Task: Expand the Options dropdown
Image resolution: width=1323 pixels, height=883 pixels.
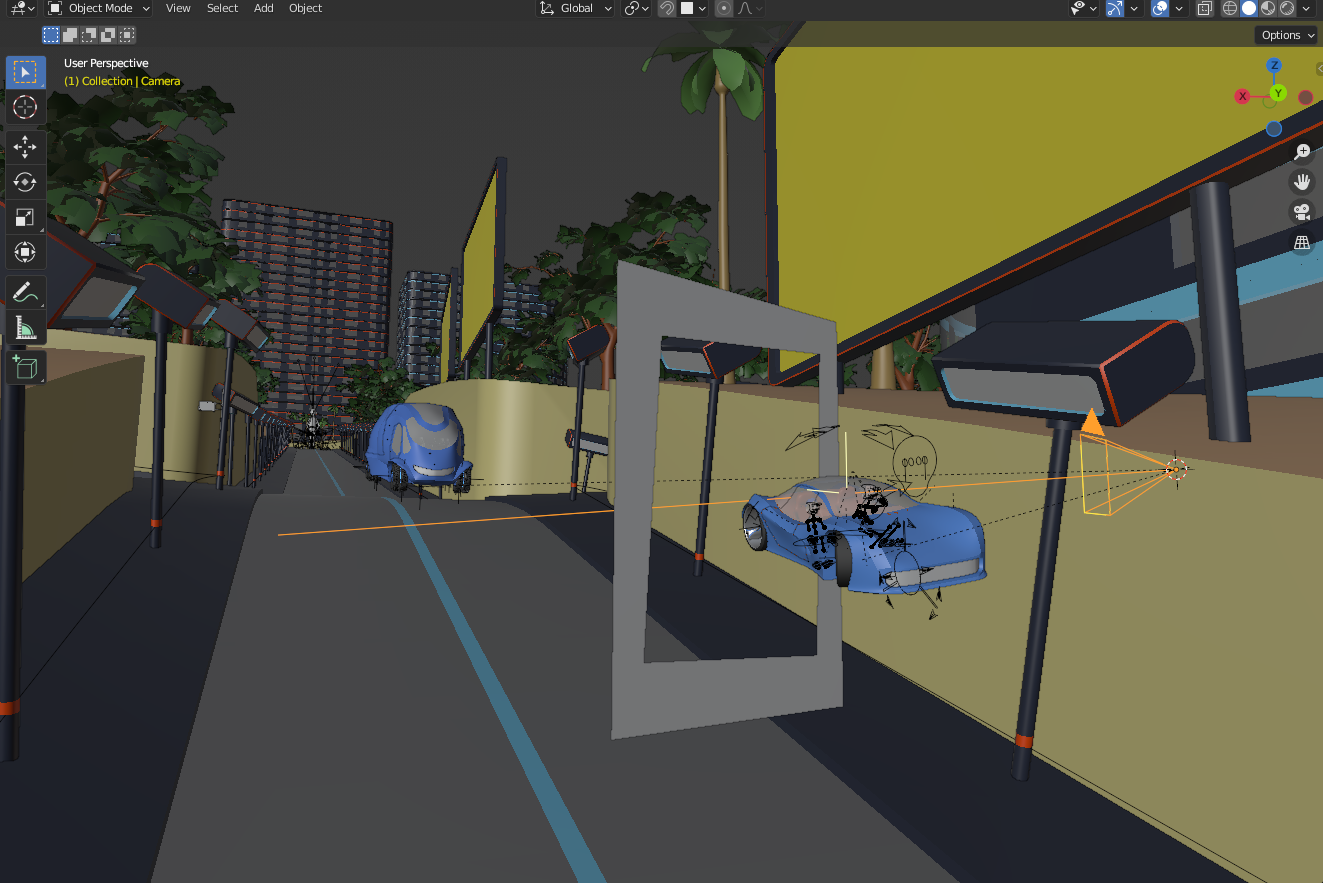Action: [1286, 35]
